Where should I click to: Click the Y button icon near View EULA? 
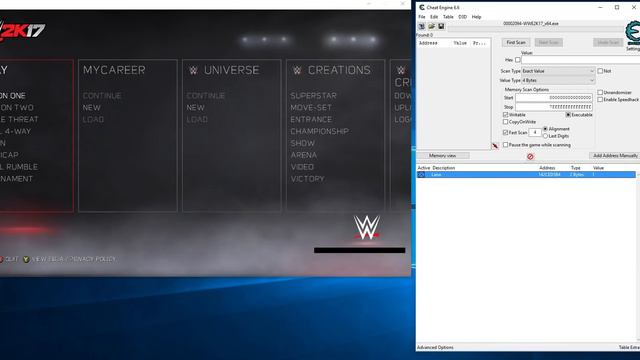26,259
